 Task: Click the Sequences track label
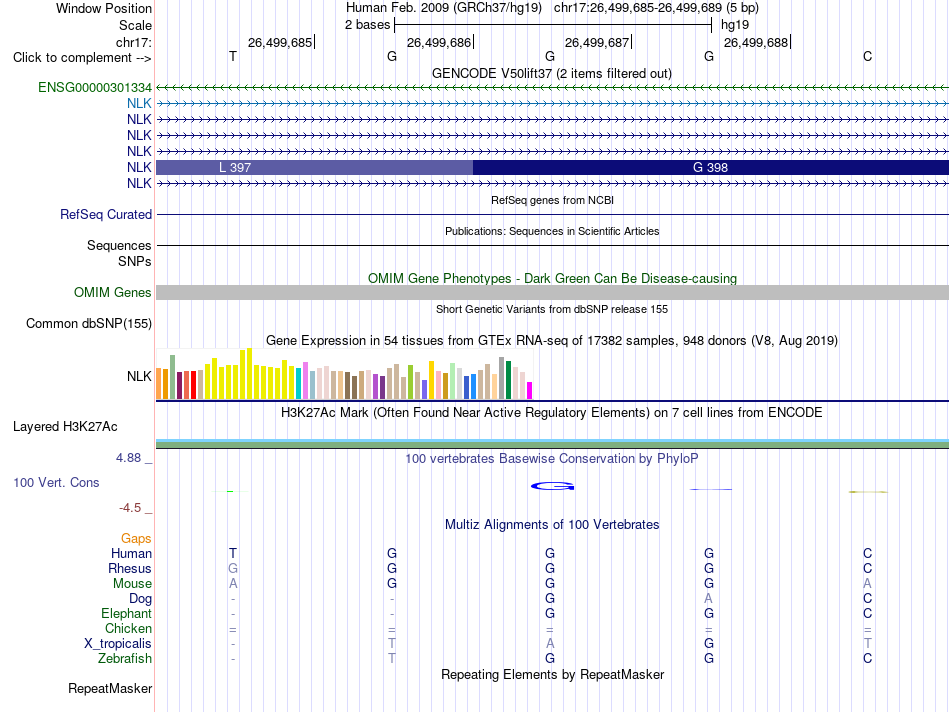[x=119, y=245]
